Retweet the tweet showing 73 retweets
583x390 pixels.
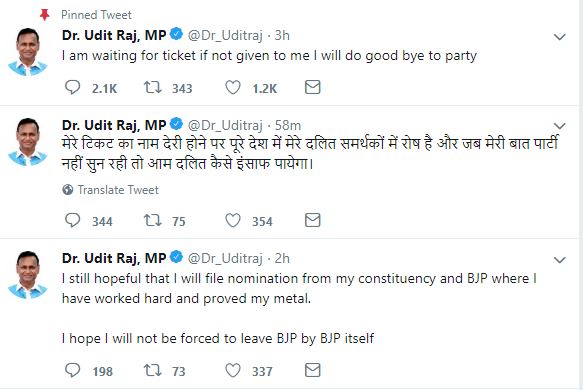(152, 370)
